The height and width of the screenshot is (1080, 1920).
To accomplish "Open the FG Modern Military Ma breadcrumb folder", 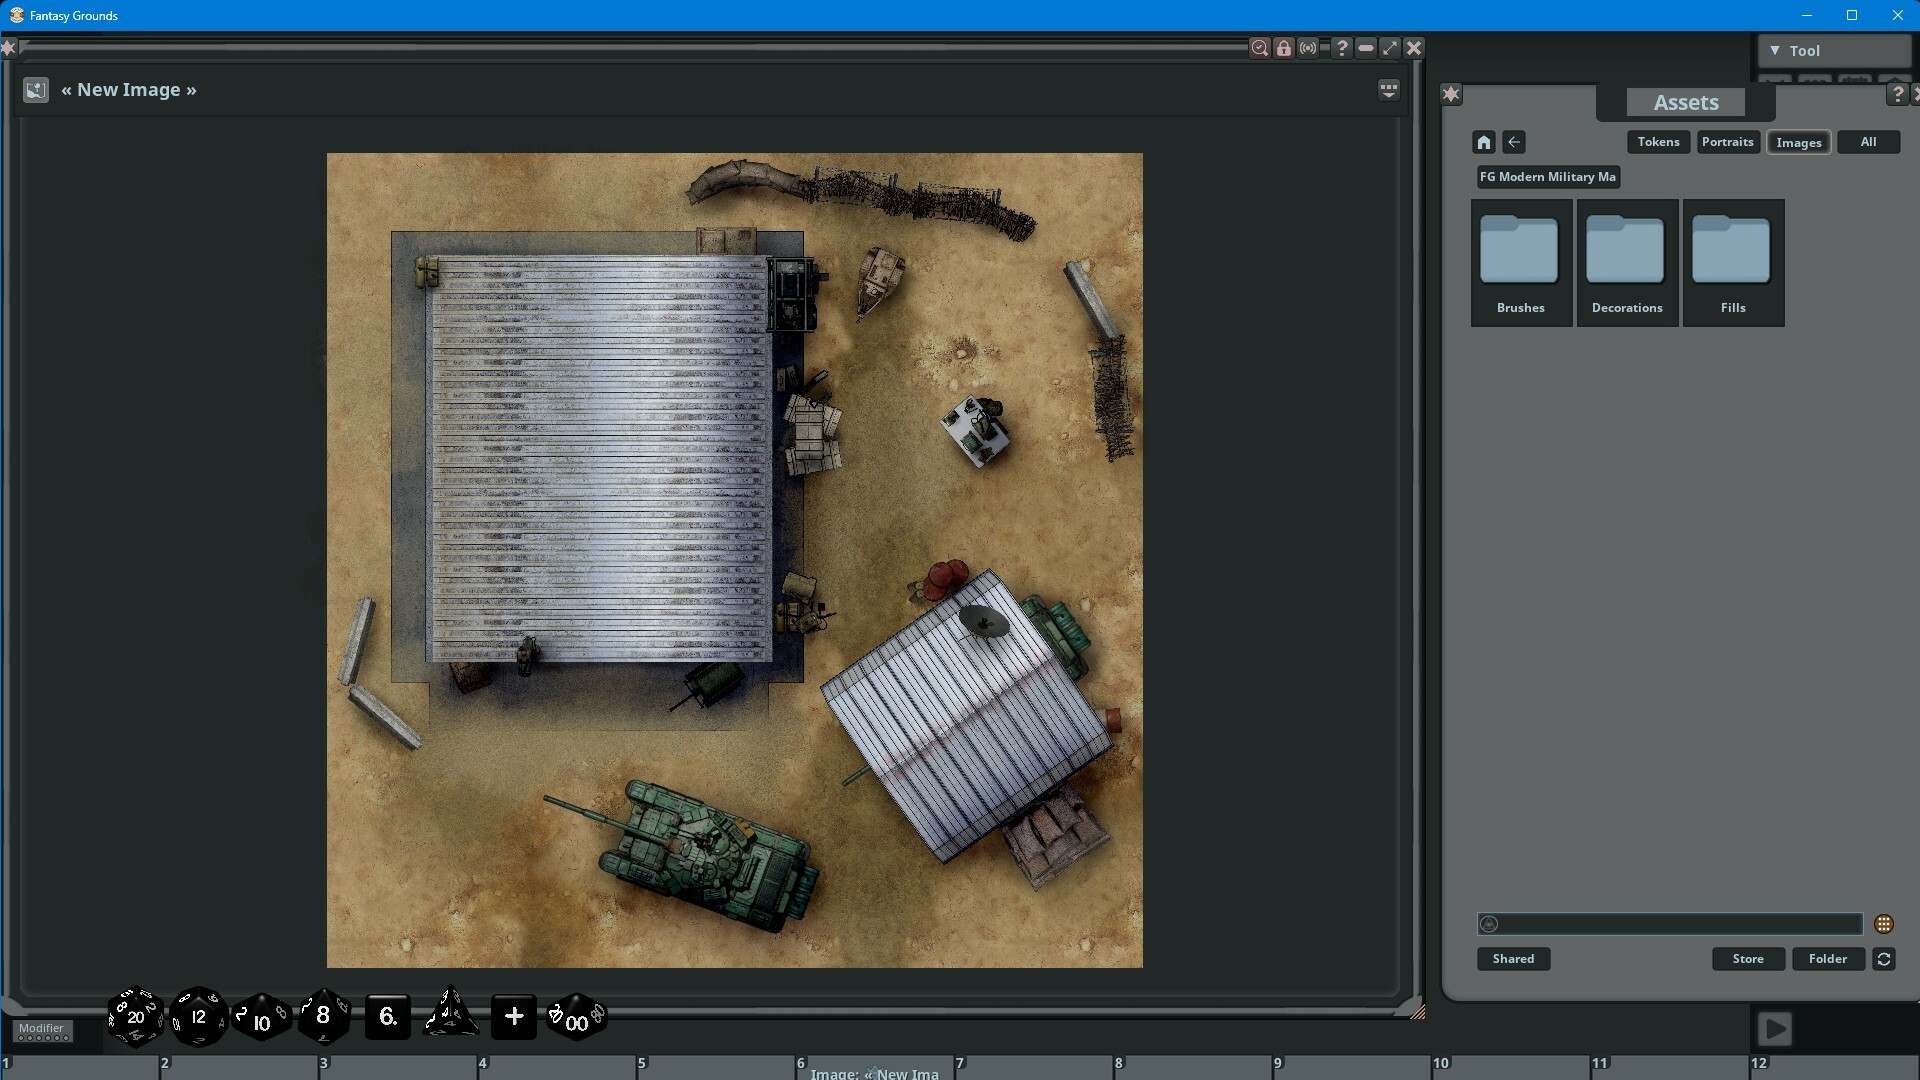I will point(1548,176).
